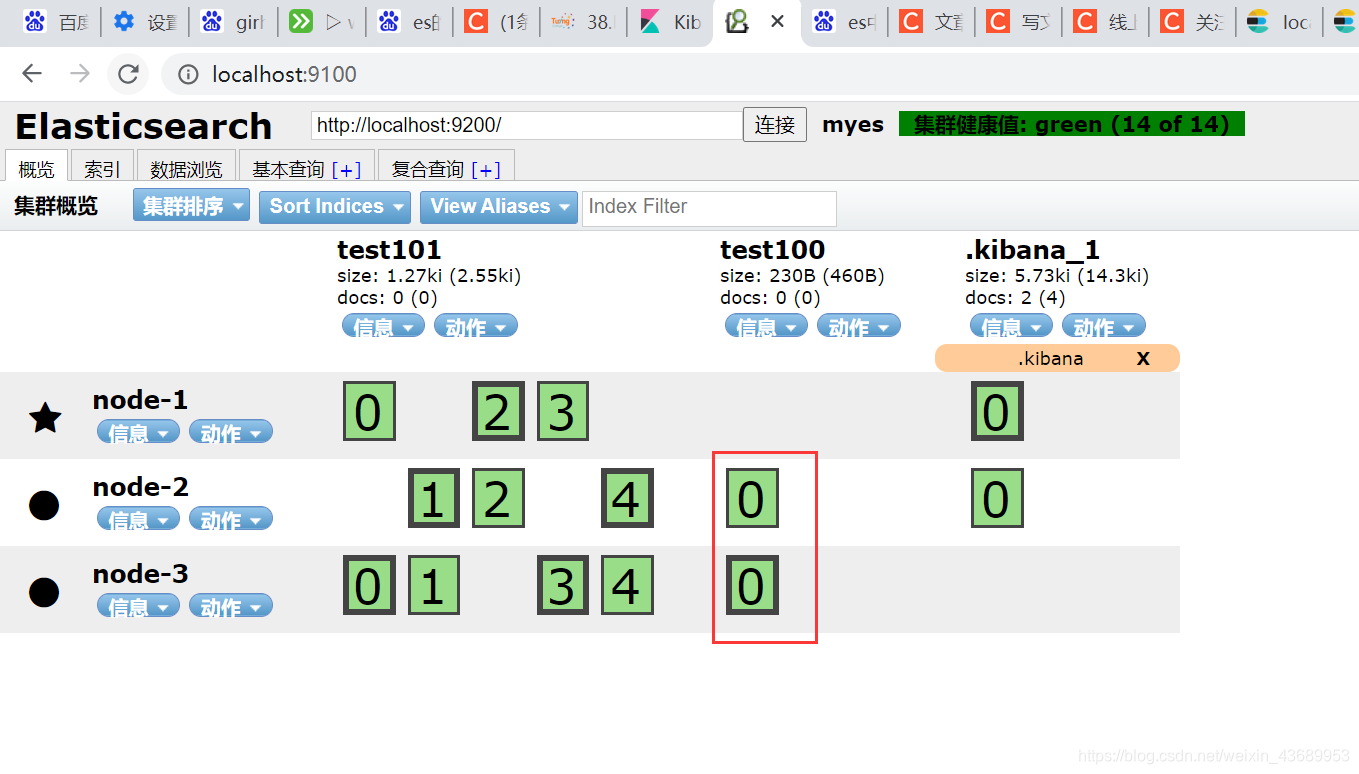This screenshot has width=1359, height=774.
Task: Focus the Index Filter field
Action: pos(709,207)
